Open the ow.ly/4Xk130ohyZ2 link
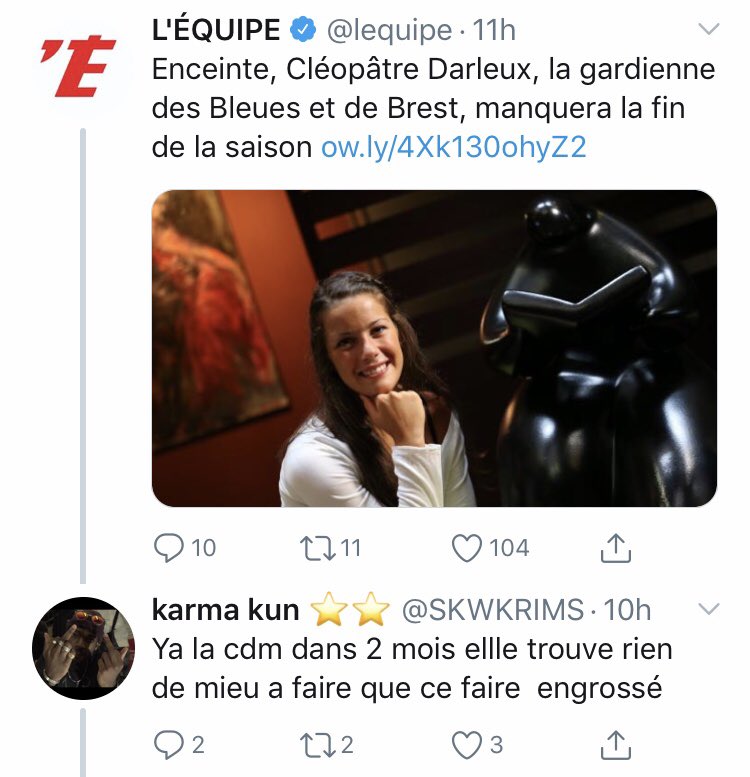Viewport: 750px width, 777px height. coord(453,147)
